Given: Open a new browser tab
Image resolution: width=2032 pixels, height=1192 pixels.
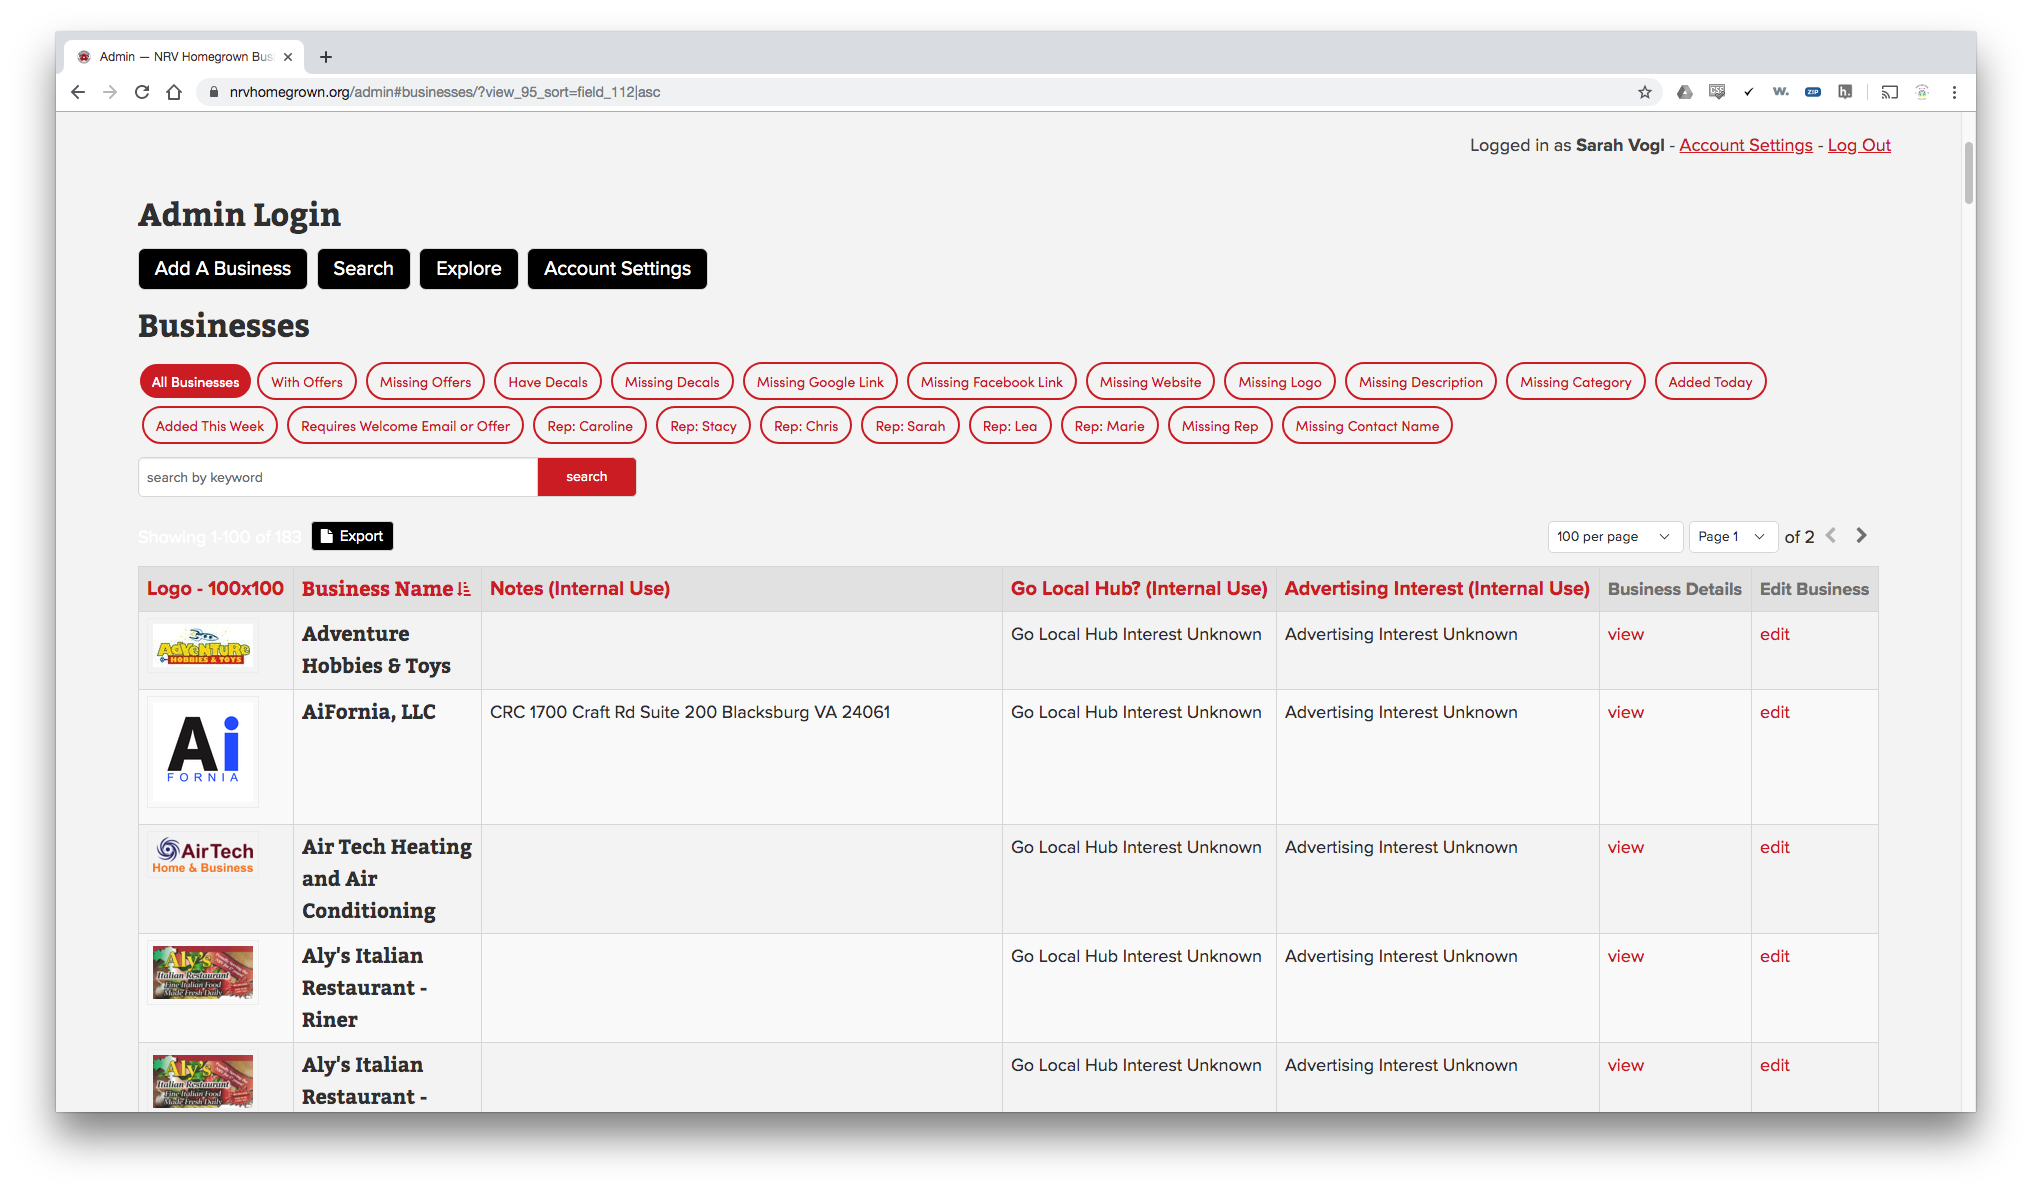Looking at the screenshot, I should point(326,57).
